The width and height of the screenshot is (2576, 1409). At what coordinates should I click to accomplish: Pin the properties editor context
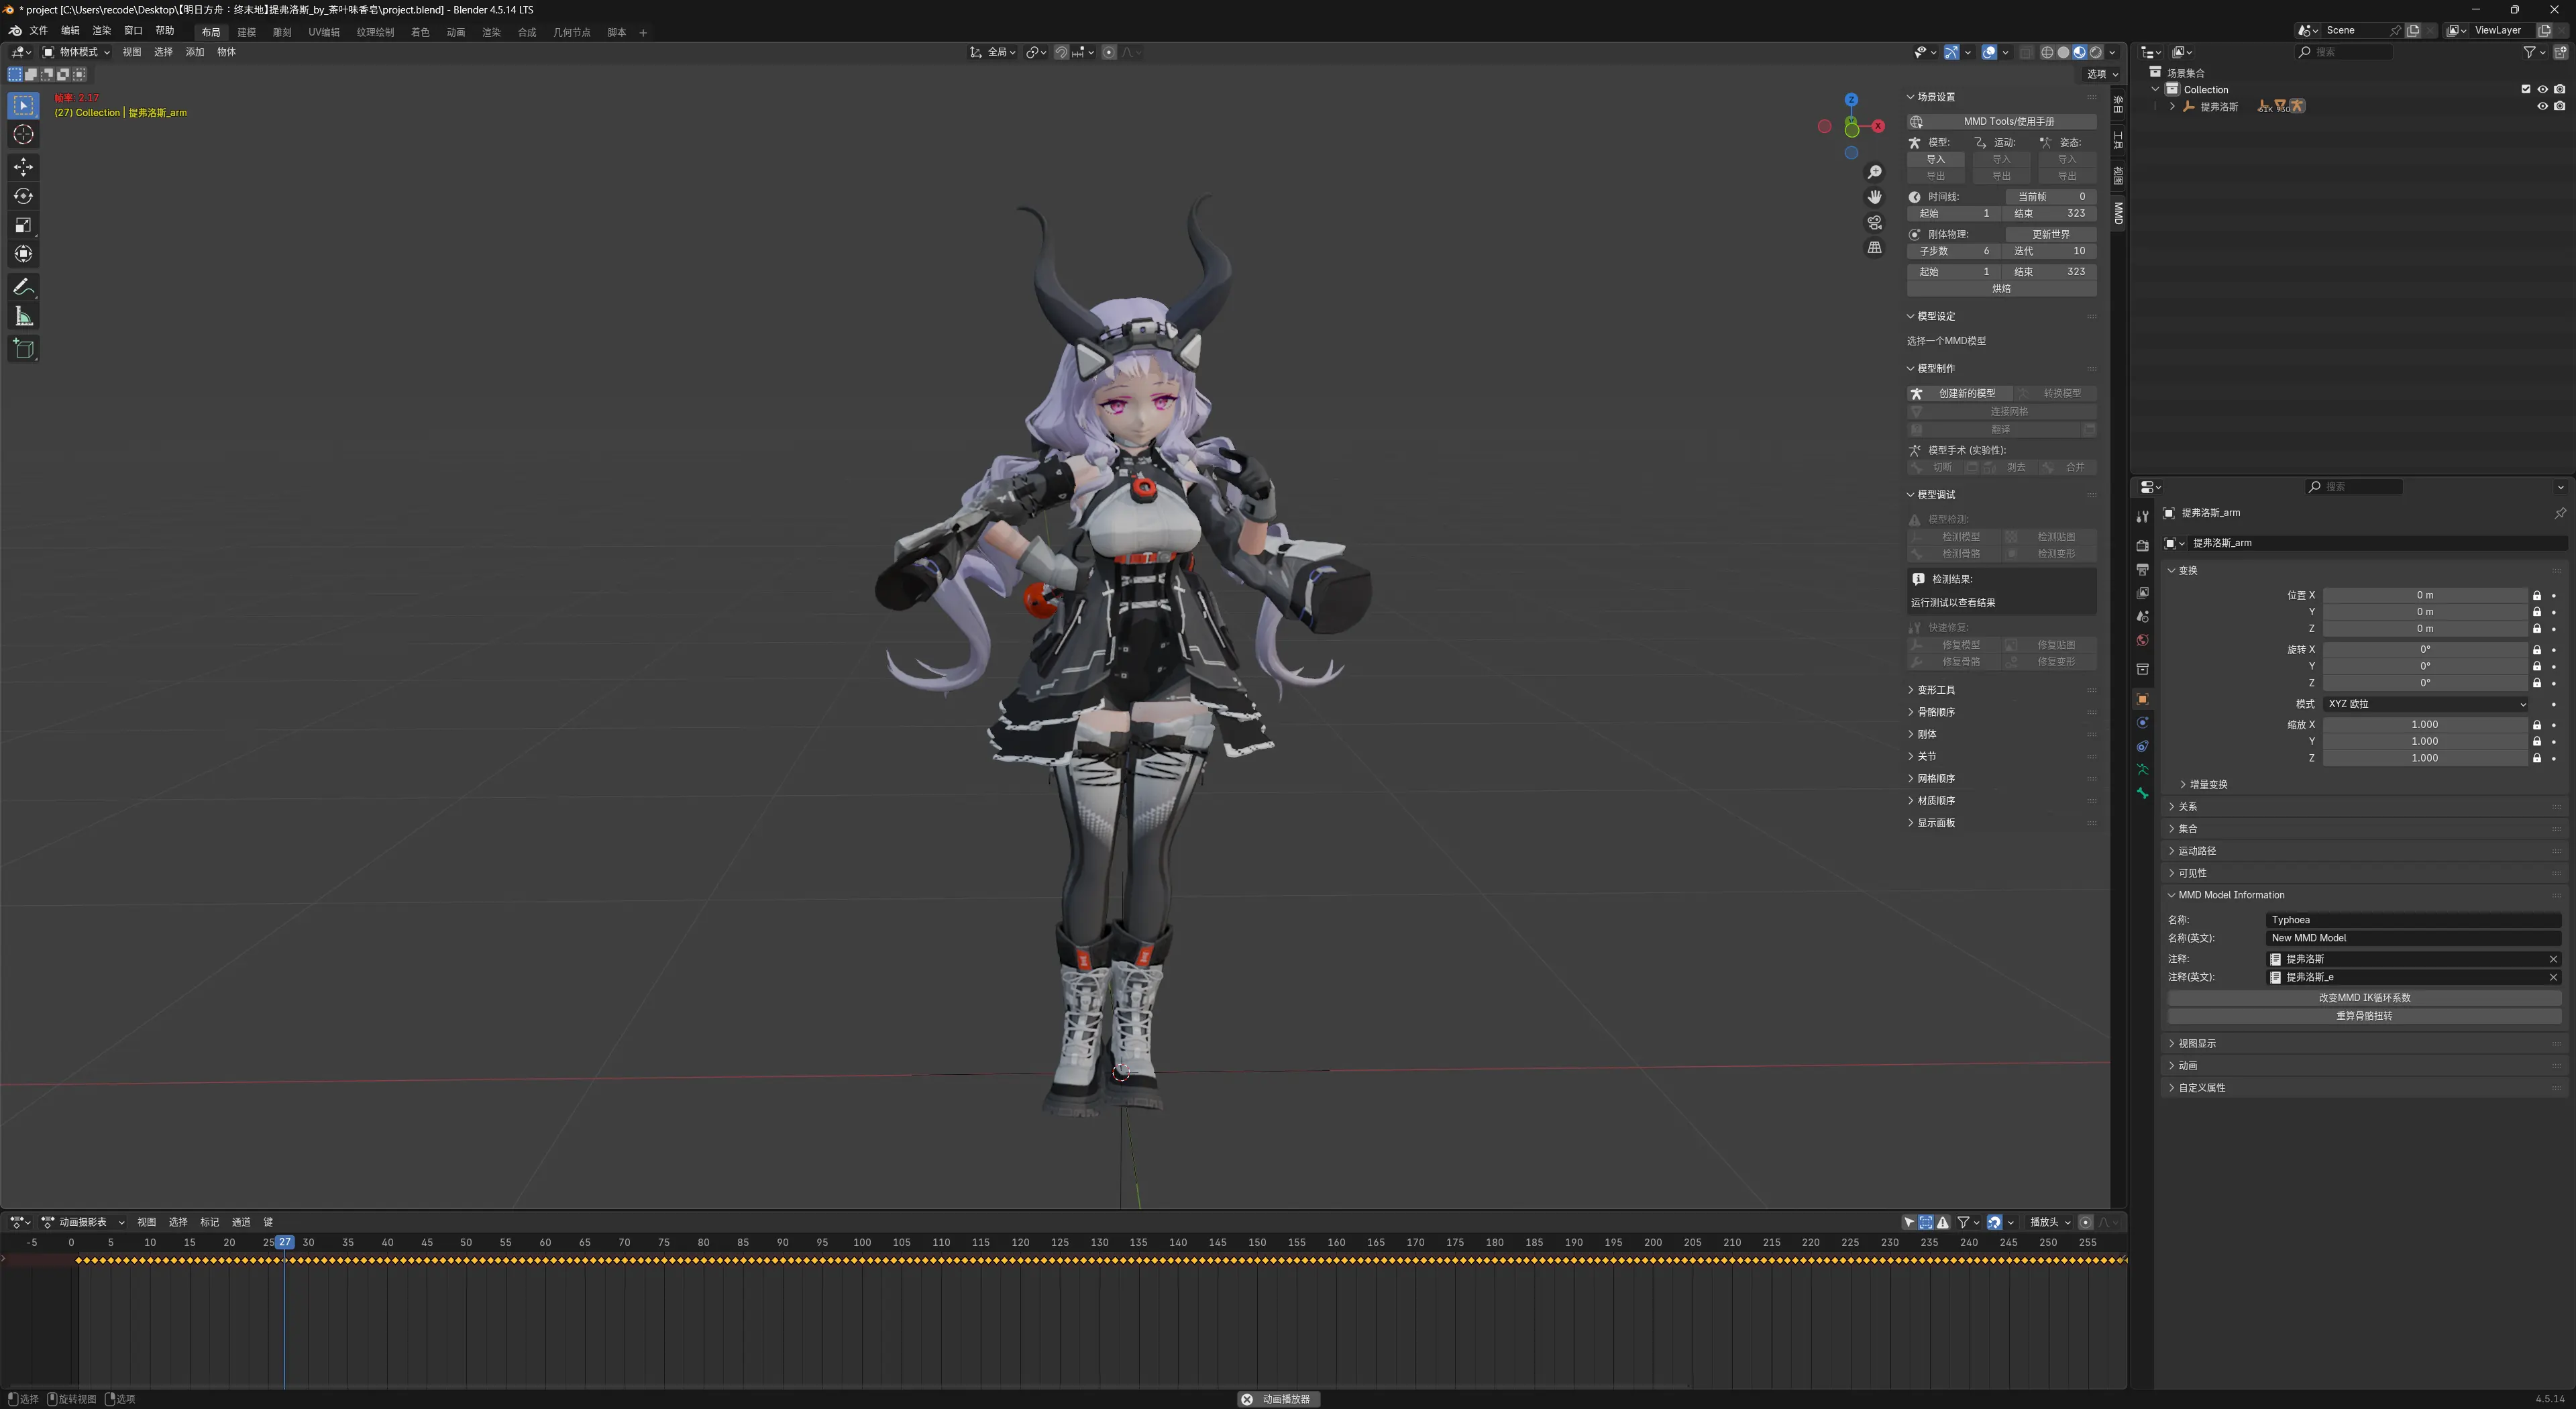coord(2560,513)
